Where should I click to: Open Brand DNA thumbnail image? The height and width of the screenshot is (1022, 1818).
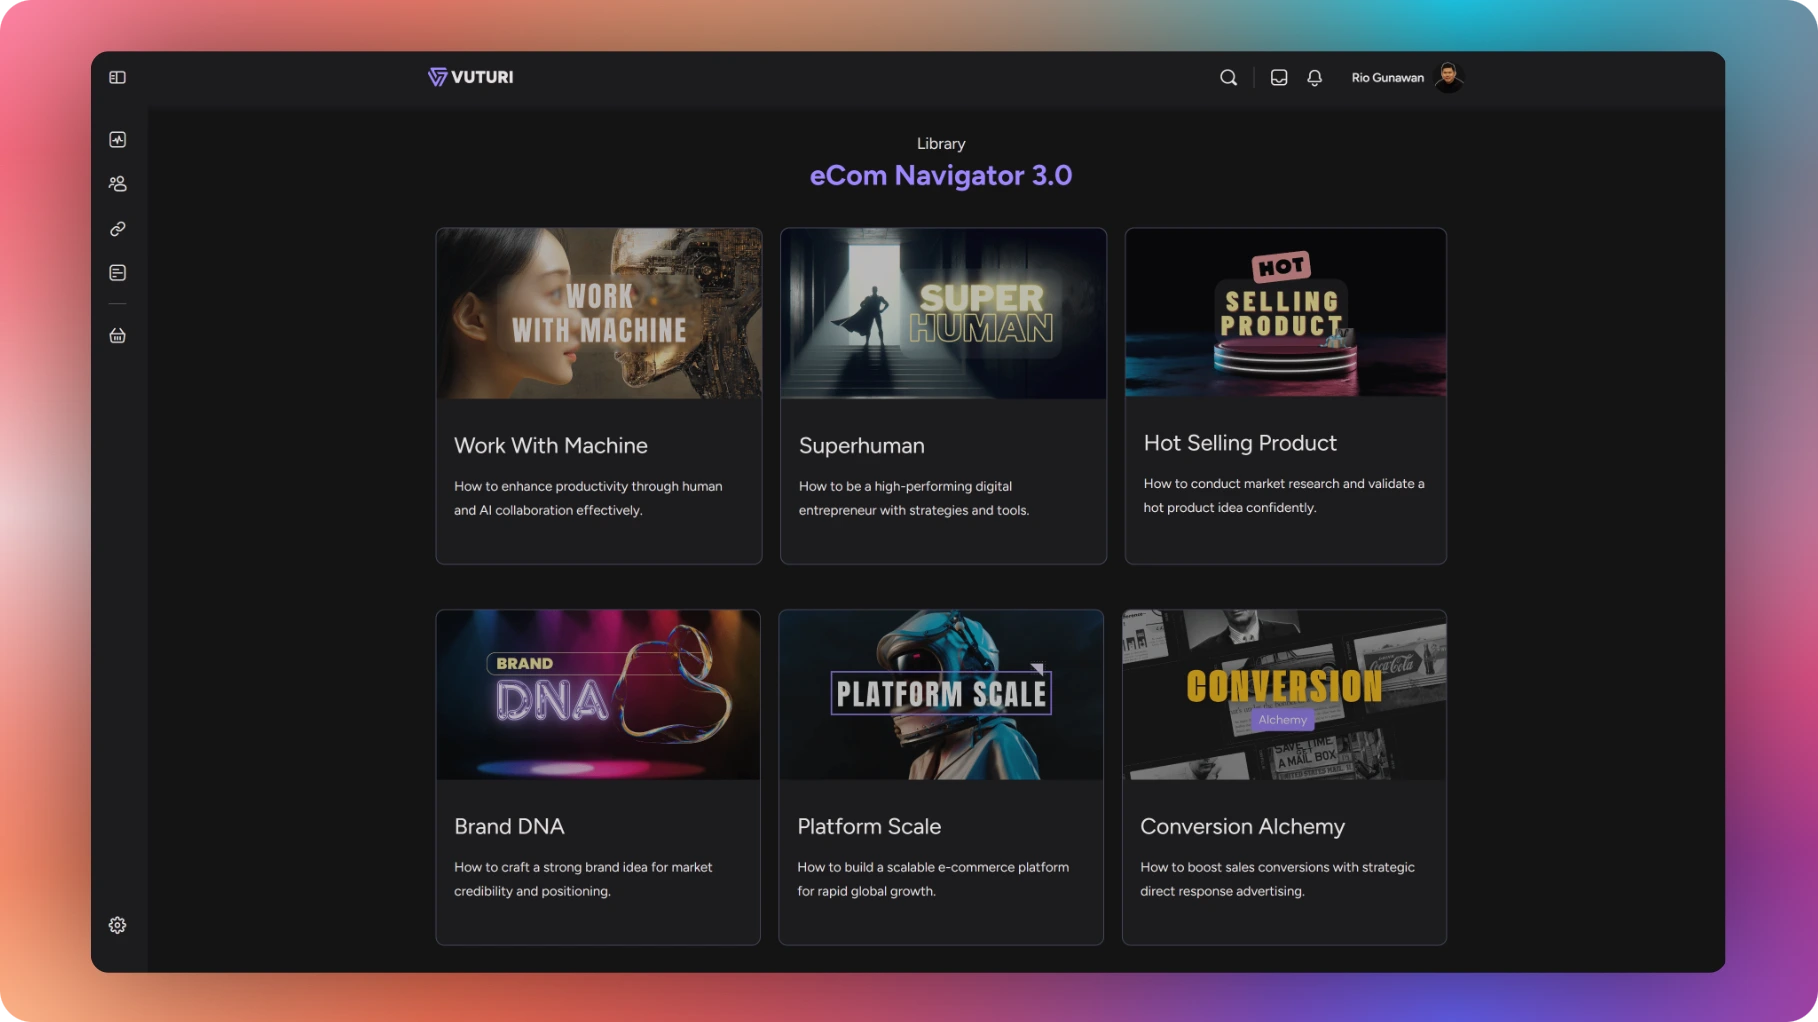[598, 695]
